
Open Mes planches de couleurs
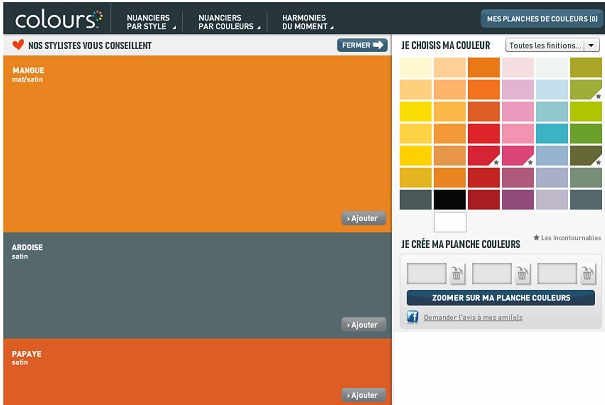541,18
